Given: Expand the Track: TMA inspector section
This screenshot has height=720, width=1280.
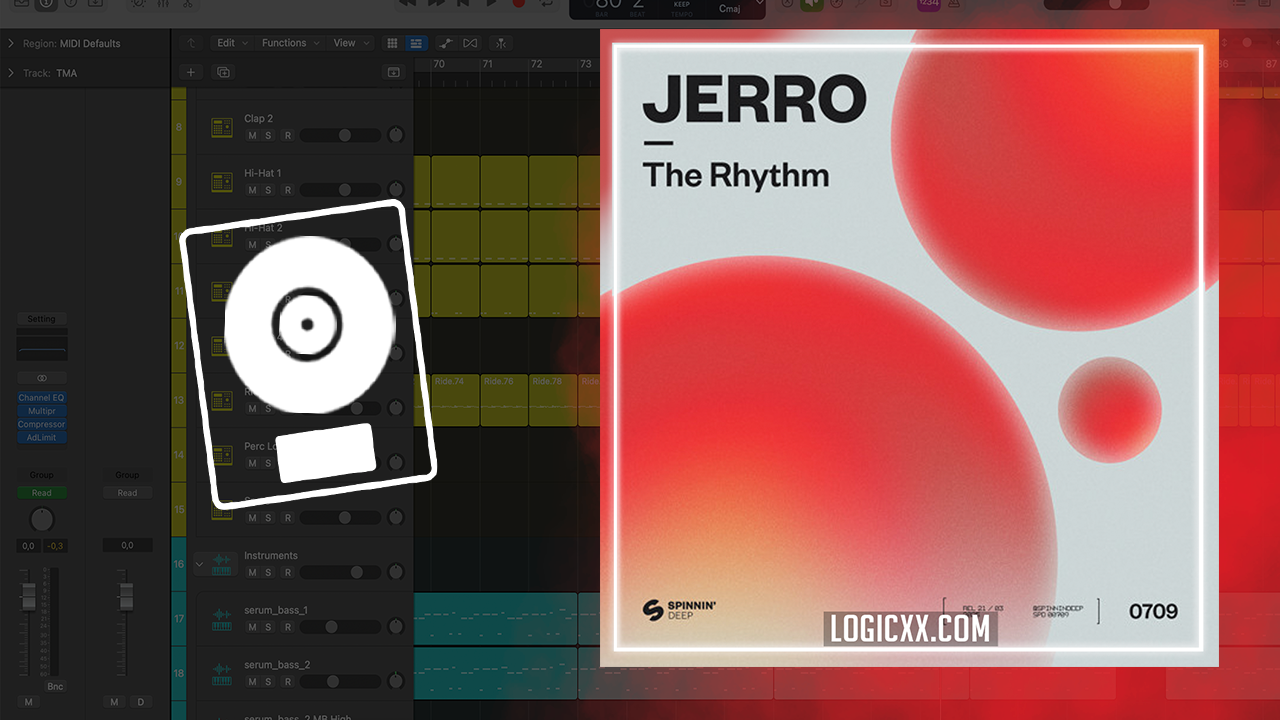Looking at the screenshot, I should (11, 73).
